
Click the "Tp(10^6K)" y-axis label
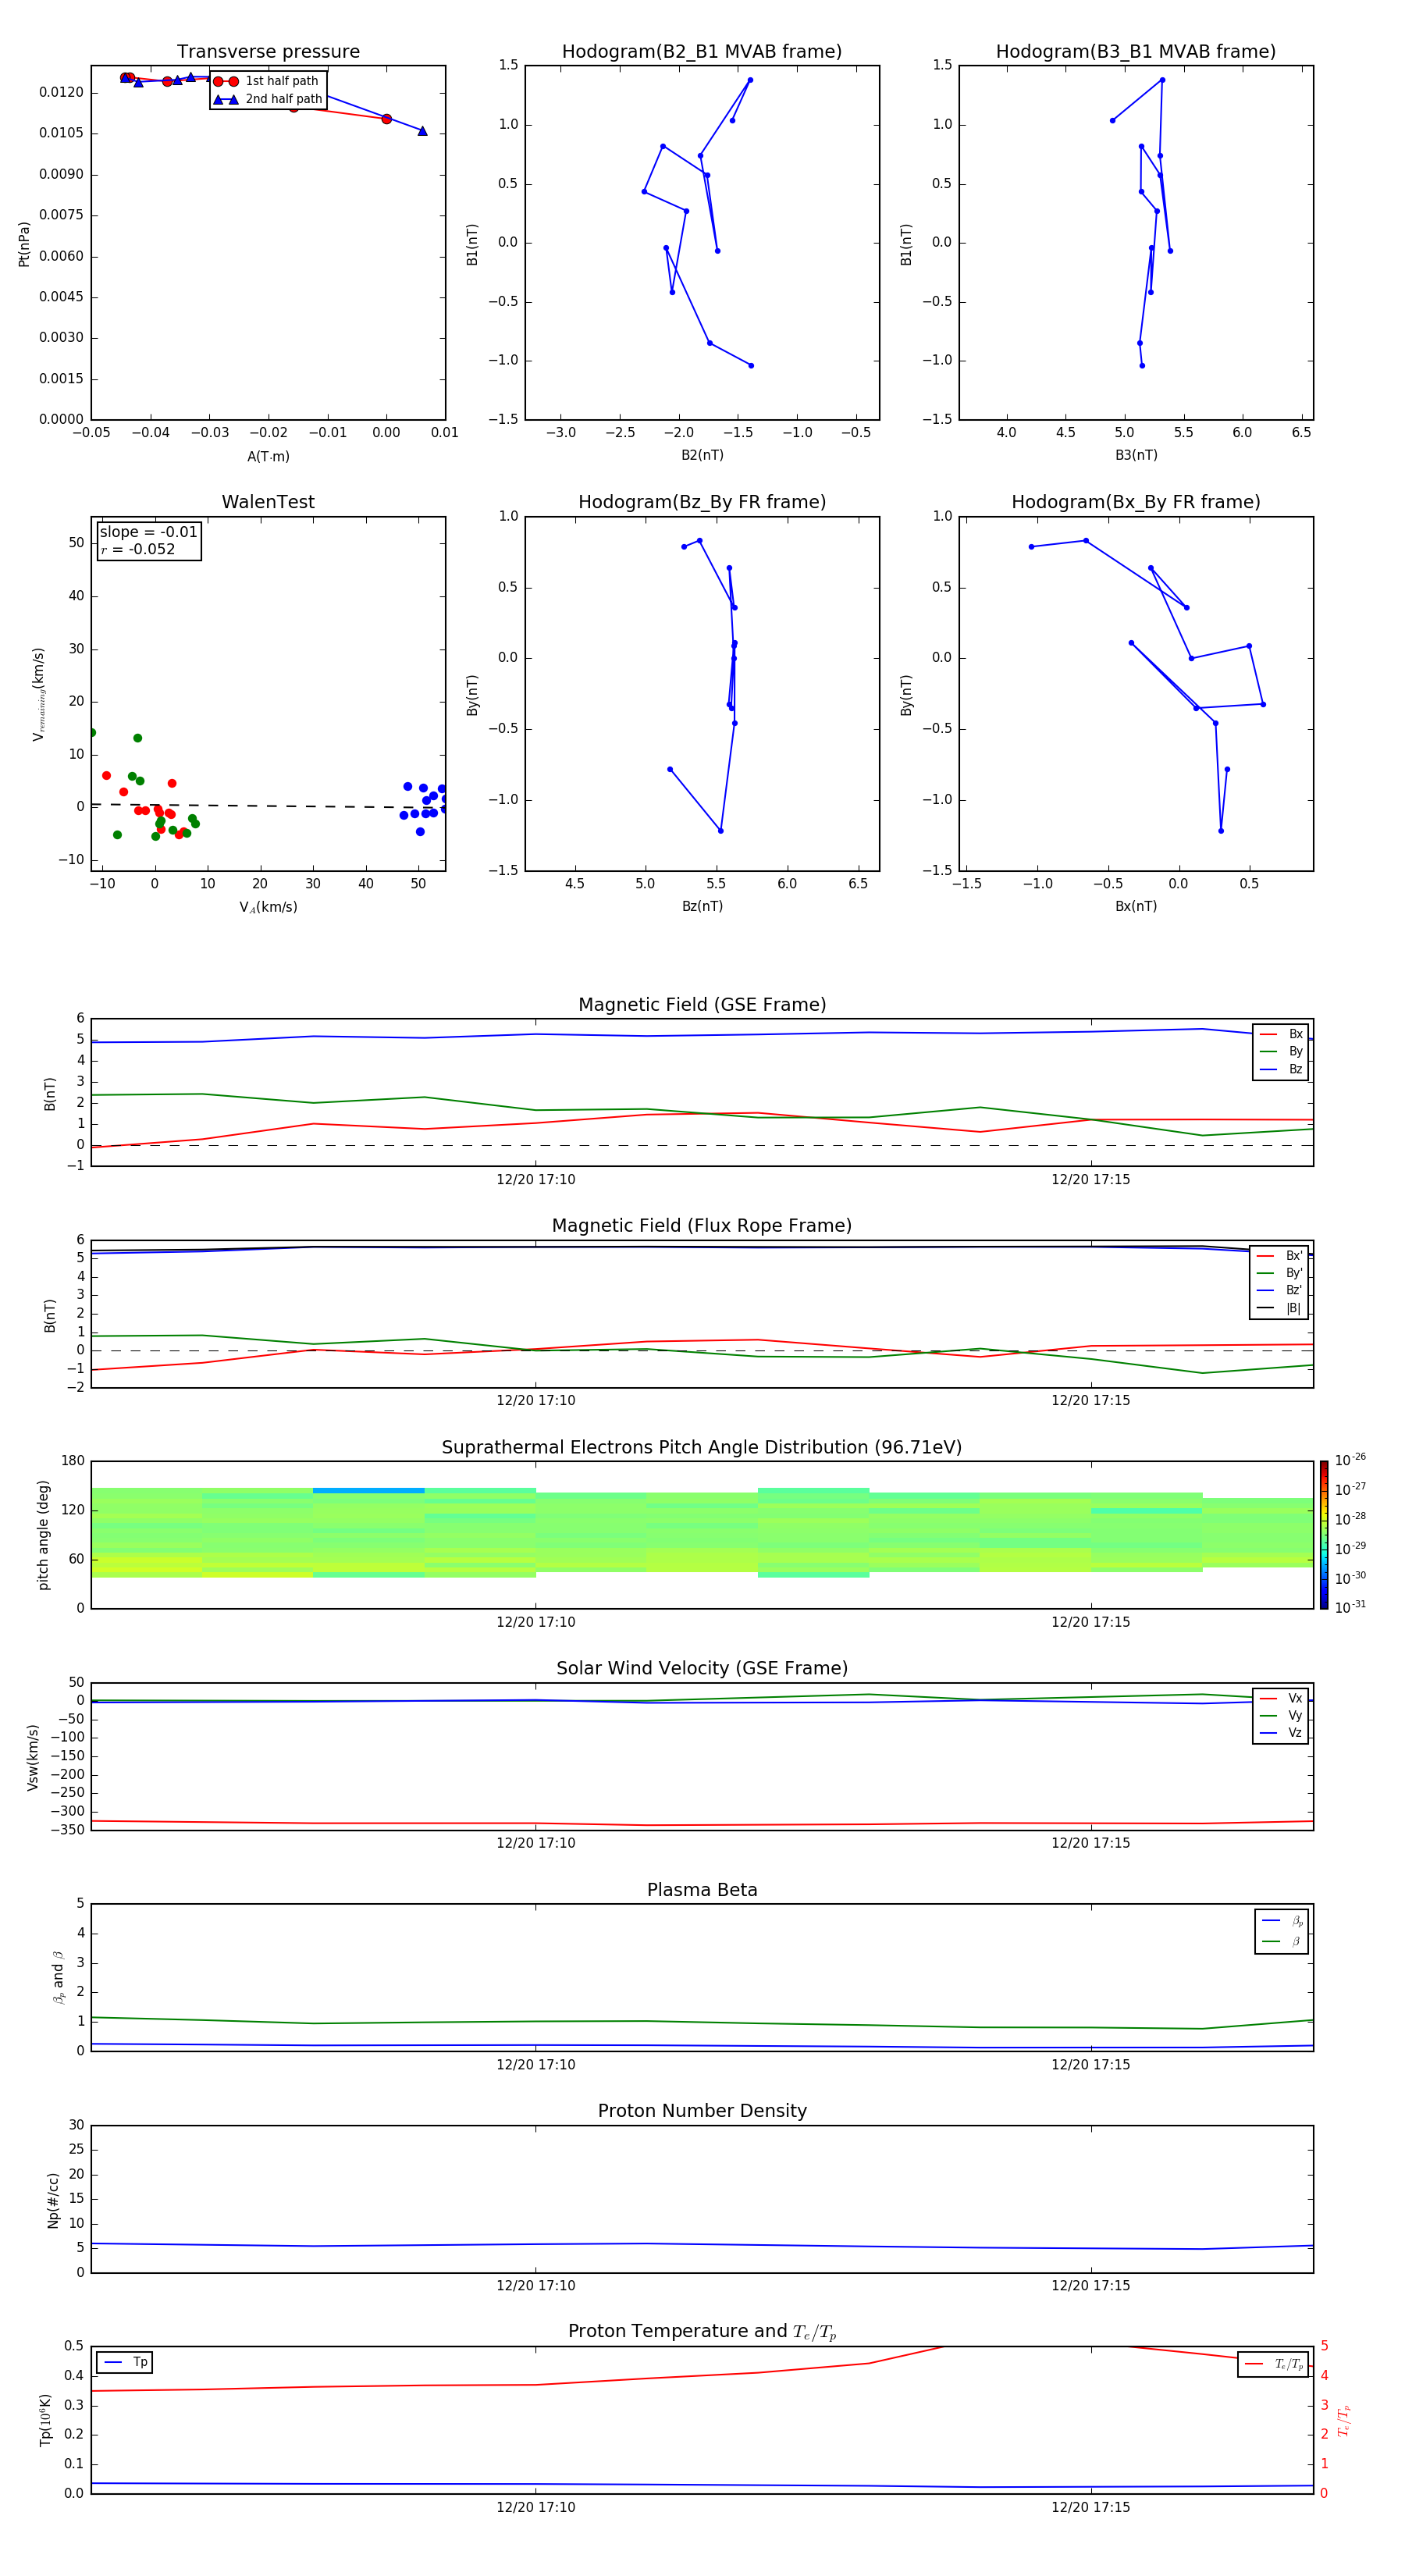click(x=45, y=2420)
